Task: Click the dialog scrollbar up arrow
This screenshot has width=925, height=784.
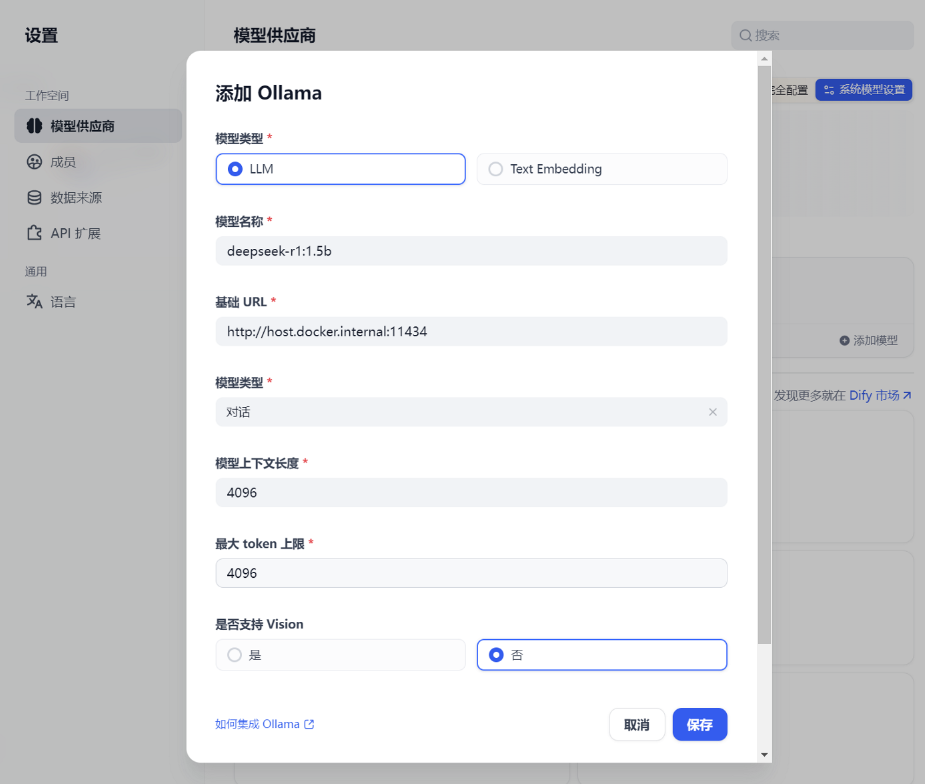Action: tap(765, 58)
